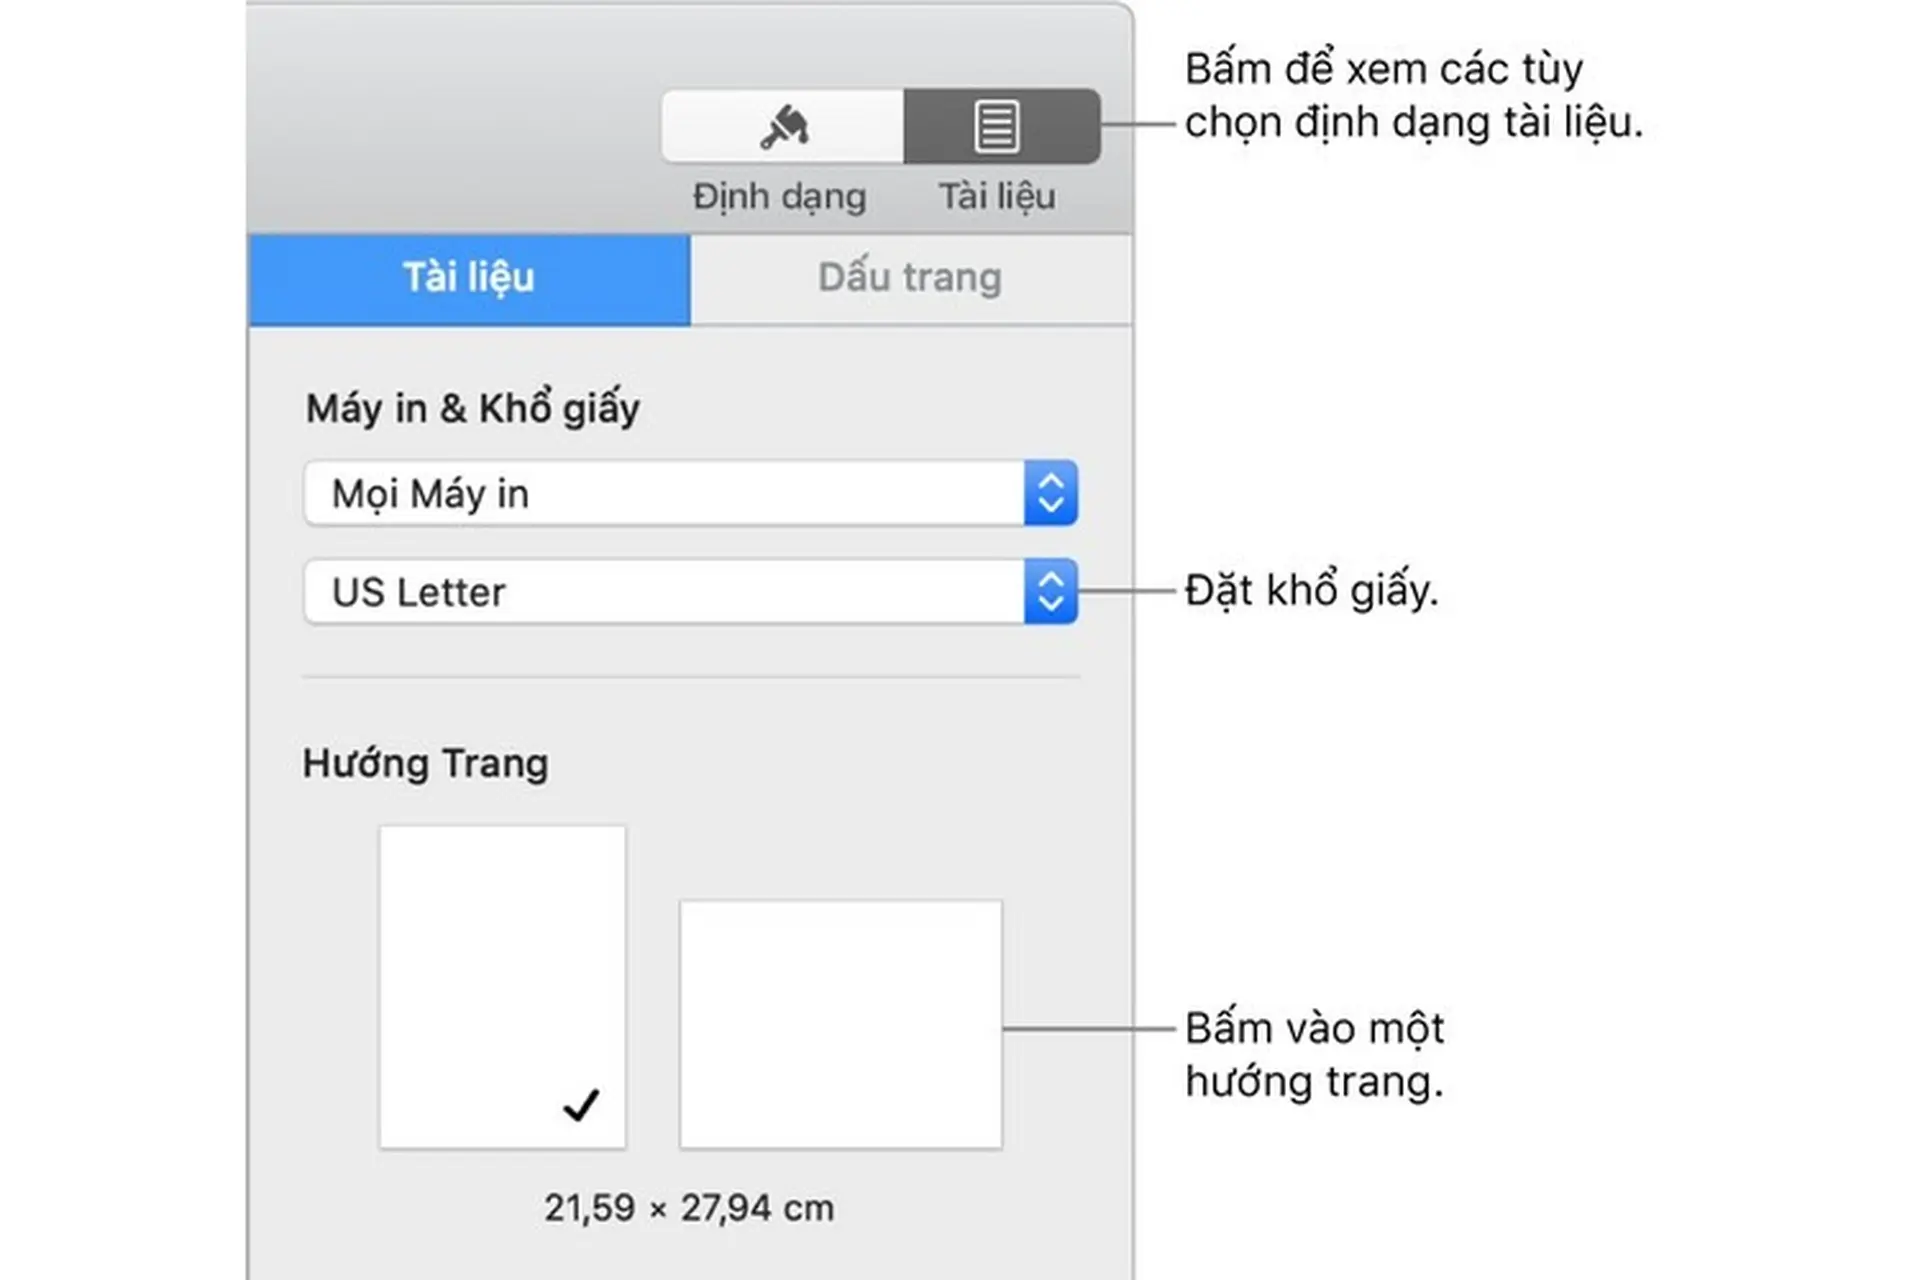Click the Hướng Trang heading
The width and height of the screenshot is (1920, 1280).
[426, 764]
